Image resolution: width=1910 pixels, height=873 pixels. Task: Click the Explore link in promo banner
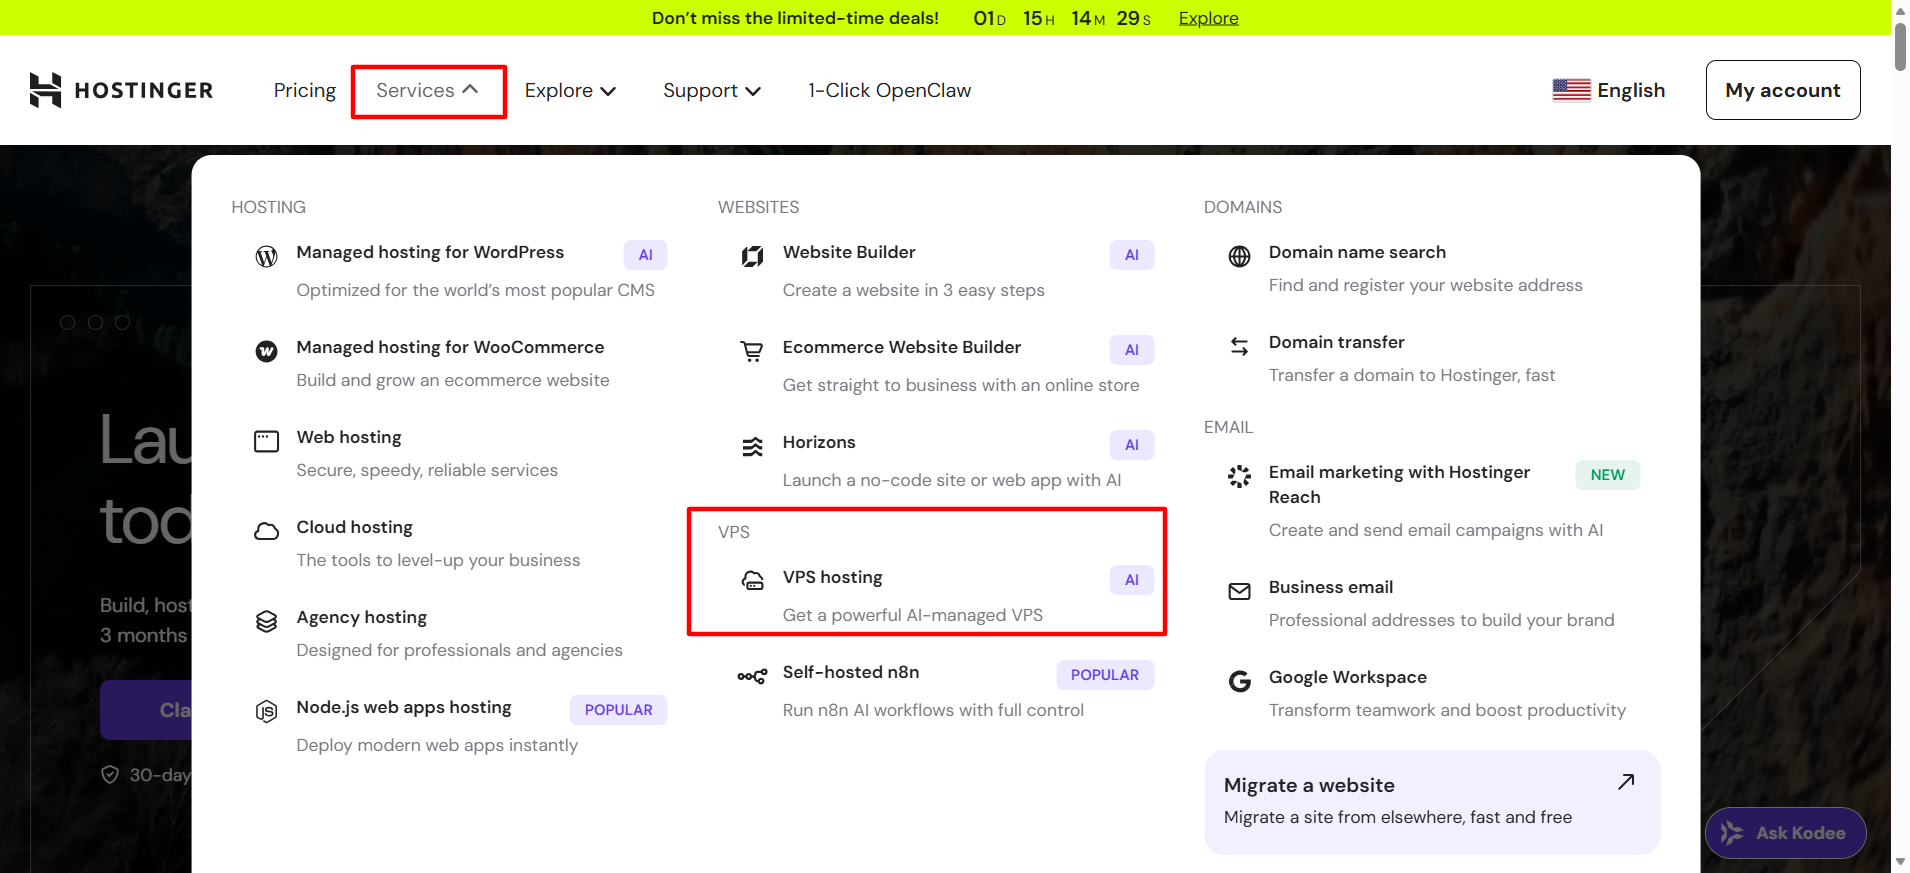[1208, 18]
